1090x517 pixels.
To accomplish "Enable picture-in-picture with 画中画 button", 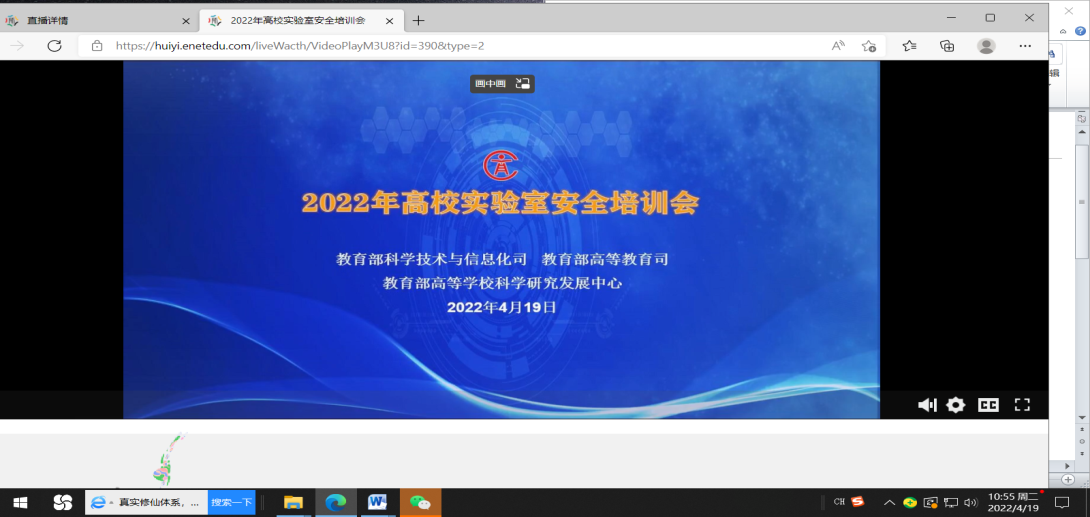I will (x=502, y=84).
